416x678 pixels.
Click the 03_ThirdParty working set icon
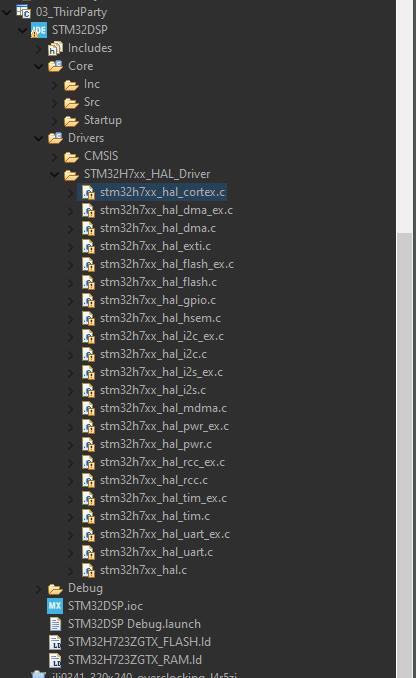point(23,12)
